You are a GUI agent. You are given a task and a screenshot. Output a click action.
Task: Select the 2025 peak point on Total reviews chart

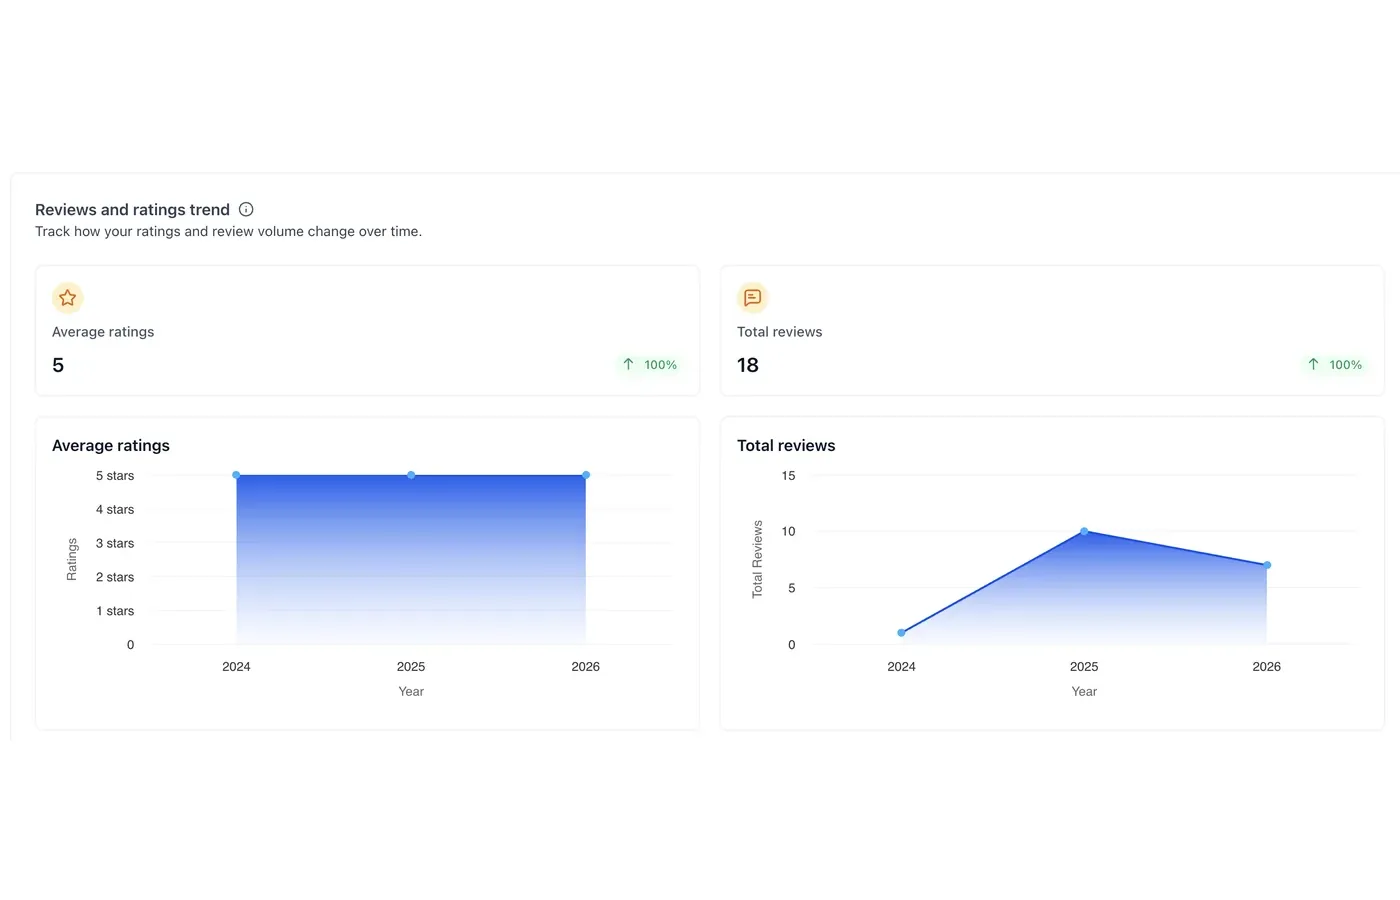coord(1084,531)
